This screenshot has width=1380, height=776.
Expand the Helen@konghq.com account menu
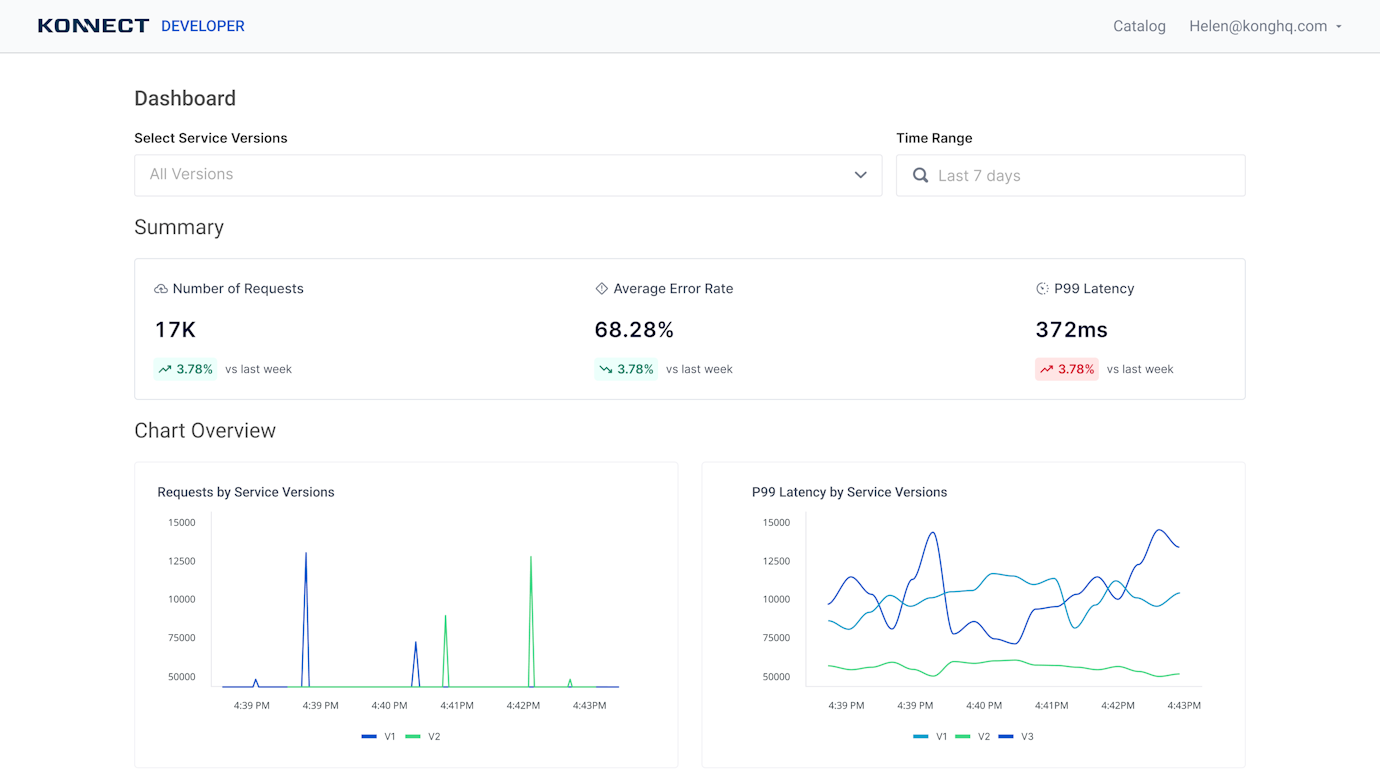click(x=1265, y=26)
